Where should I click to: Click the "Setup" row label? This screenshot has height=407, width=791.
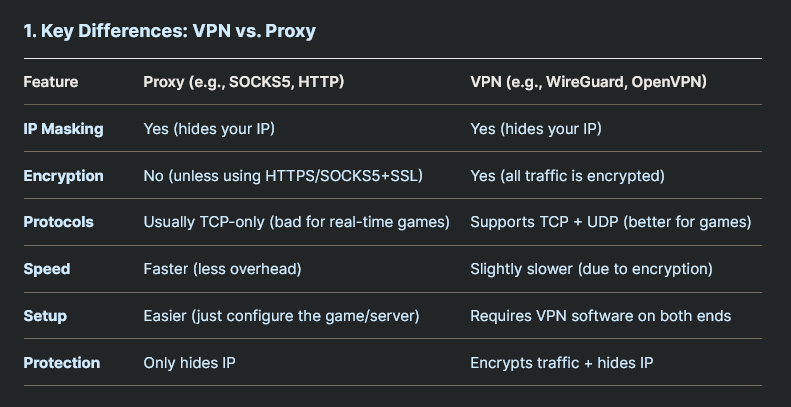[45, 316]
